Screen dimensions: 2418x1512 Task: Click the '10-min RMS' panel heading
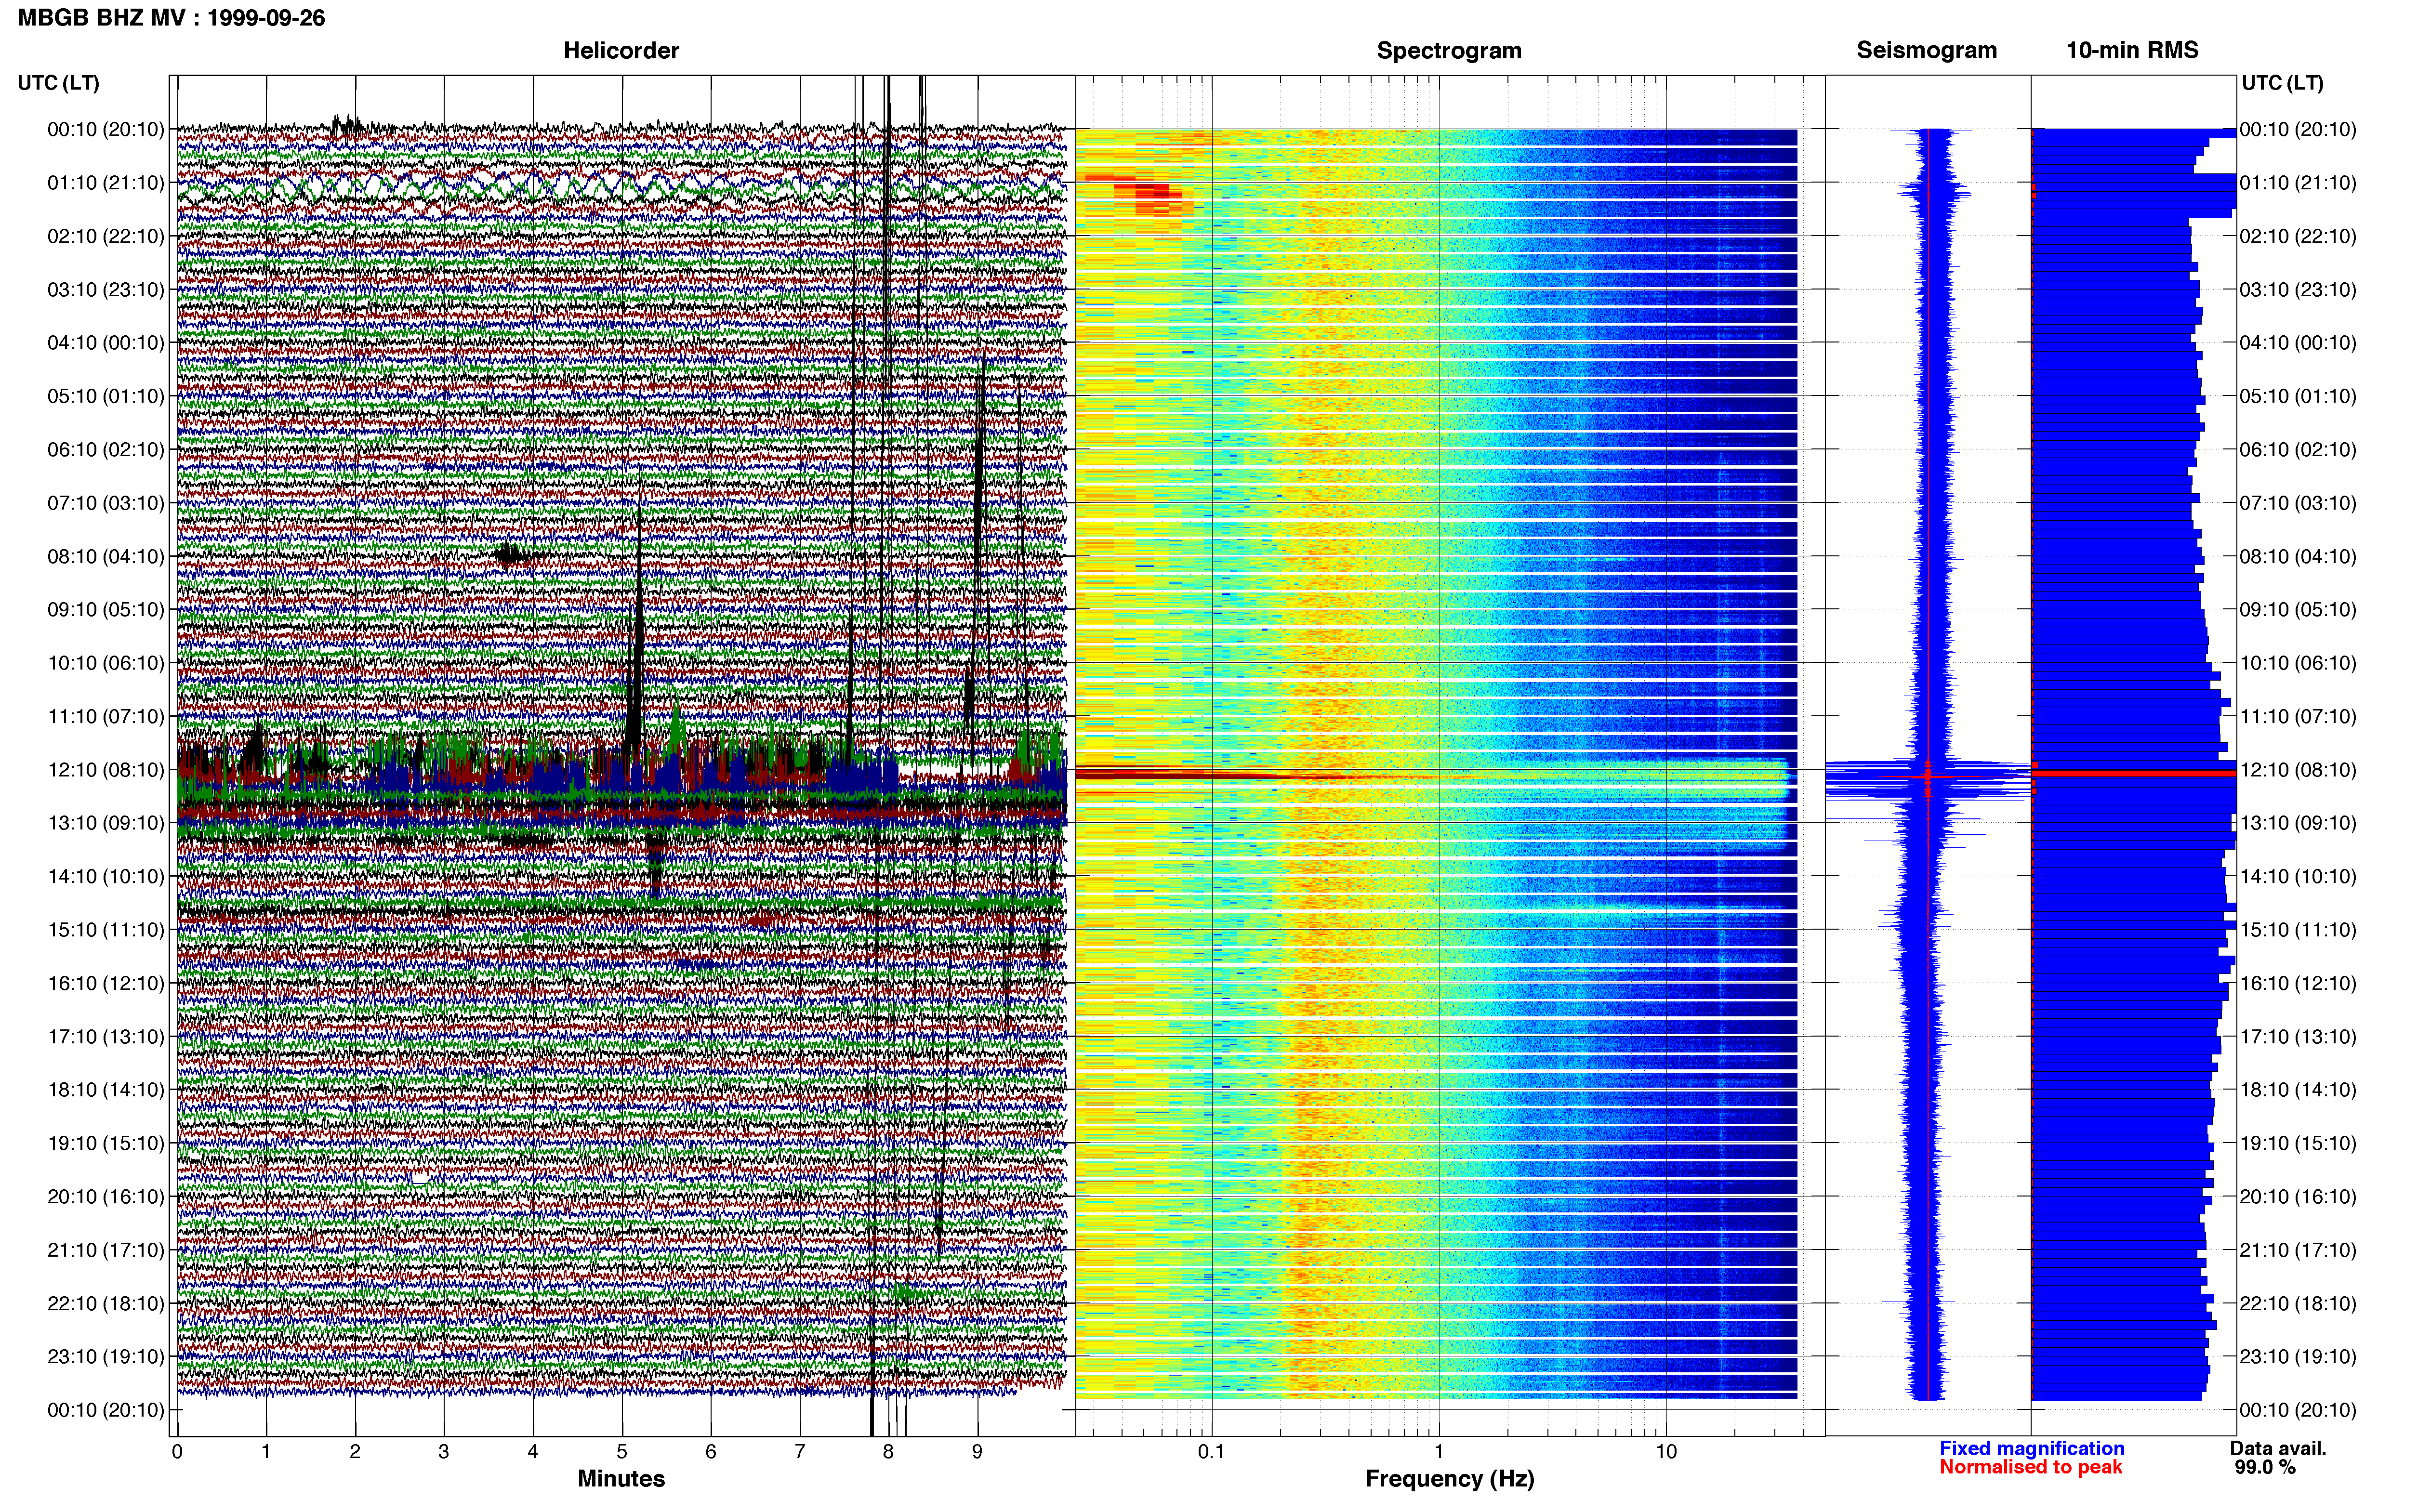pos(2132,50)
